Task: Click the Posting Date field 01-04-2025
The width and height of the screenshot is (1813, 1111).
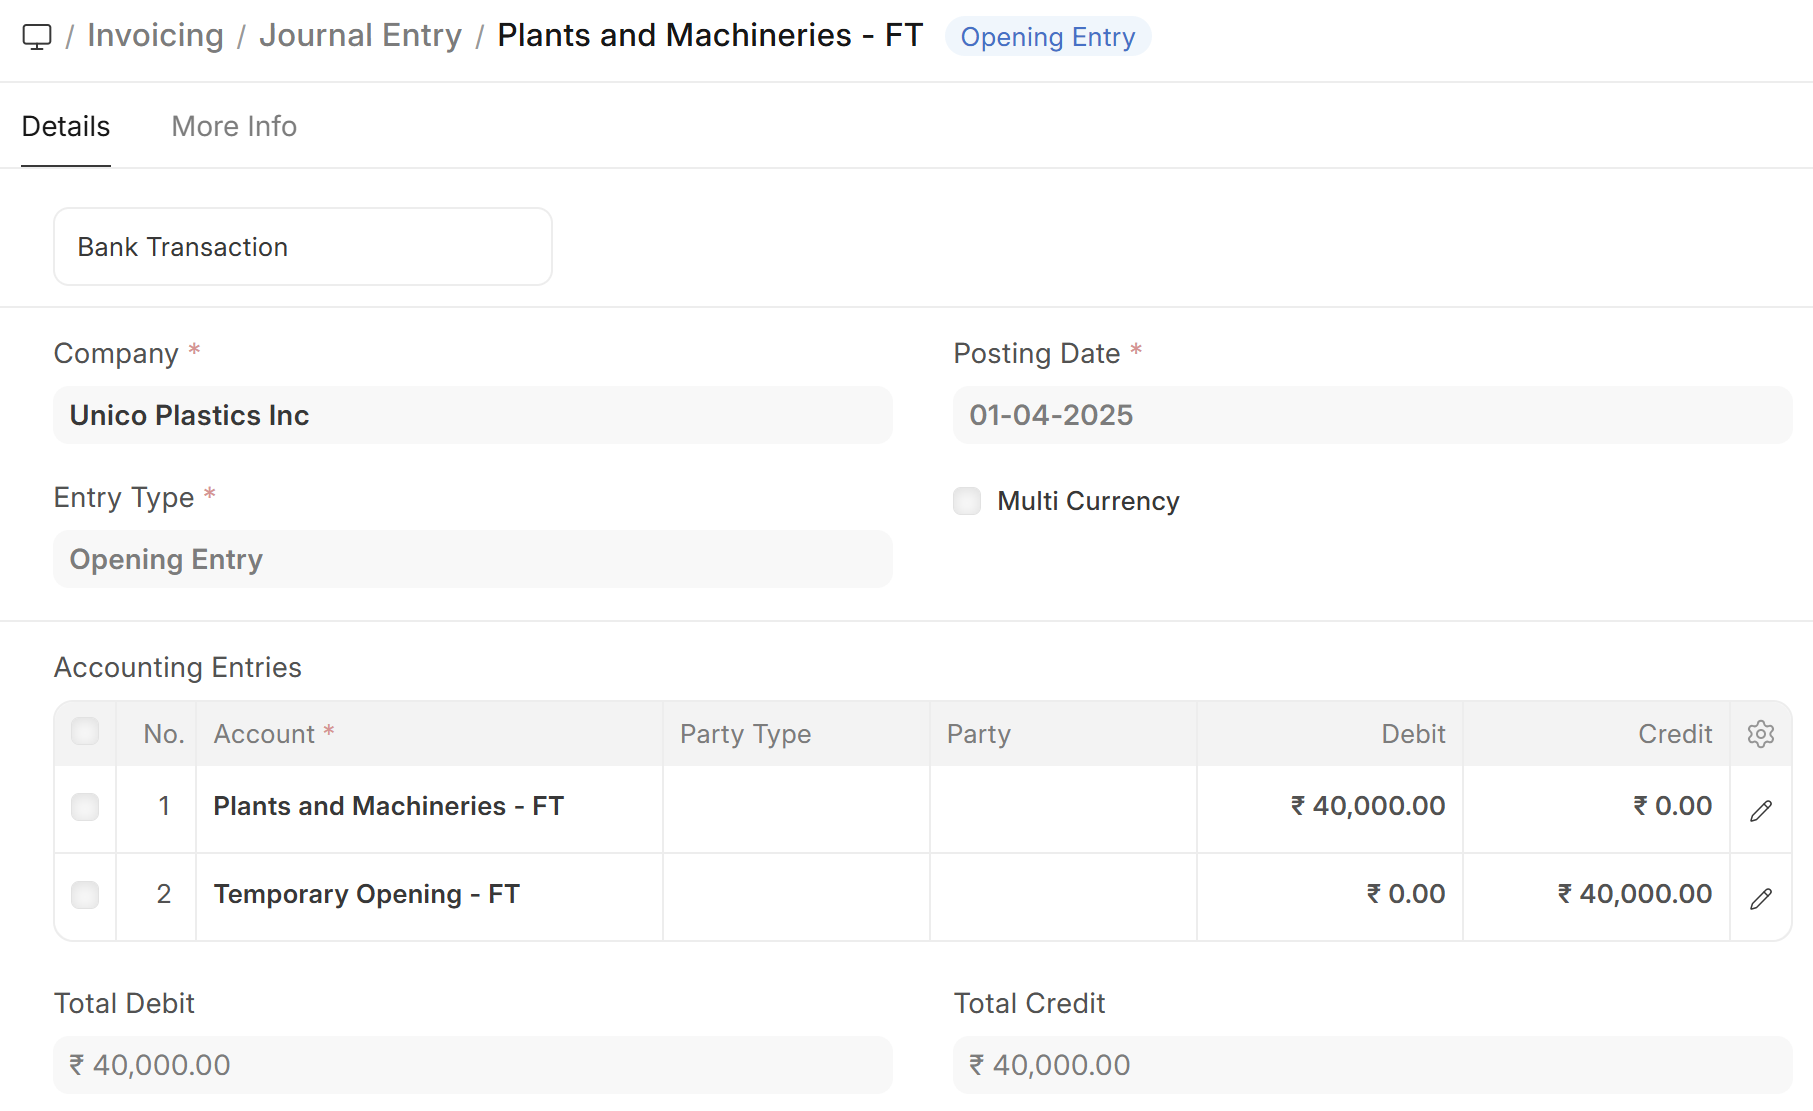Action: point(1371,416)
